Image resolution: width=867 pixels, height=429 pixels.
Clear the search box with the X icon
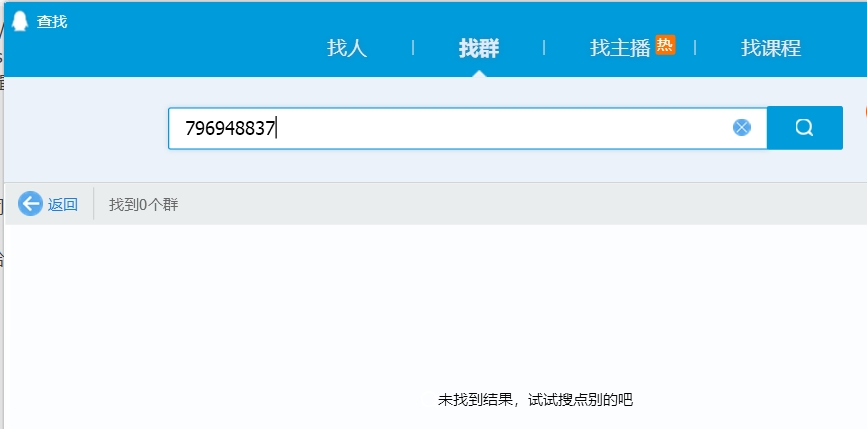pyautogui.click(x=741, y=128)
